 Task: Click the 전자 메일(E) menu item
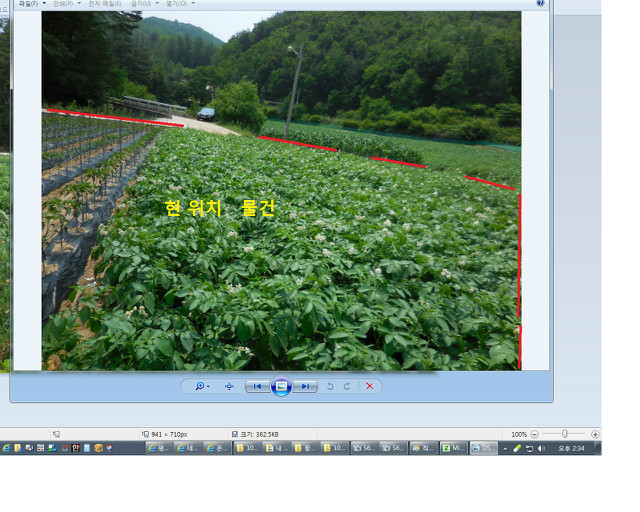[105, 3]
